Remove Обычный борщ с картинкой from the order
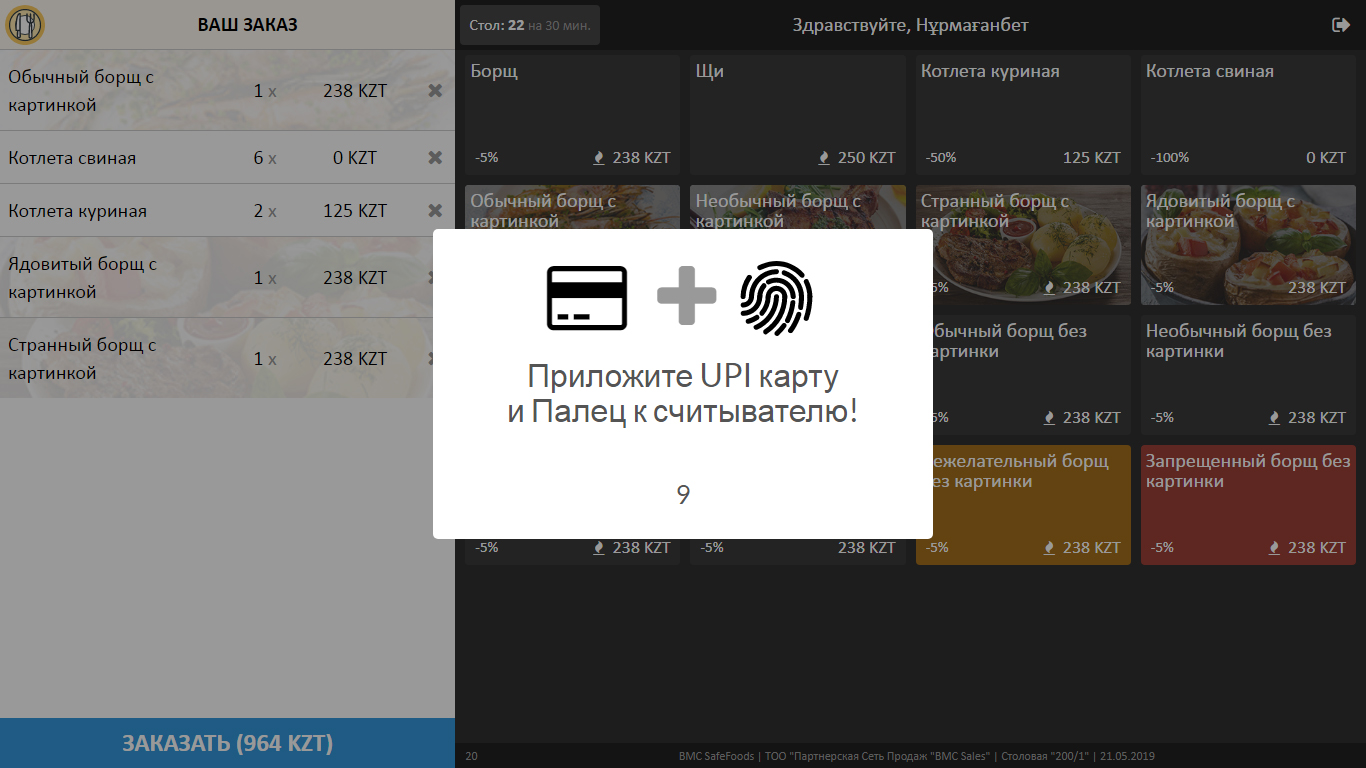 click(x=435, y=90)
